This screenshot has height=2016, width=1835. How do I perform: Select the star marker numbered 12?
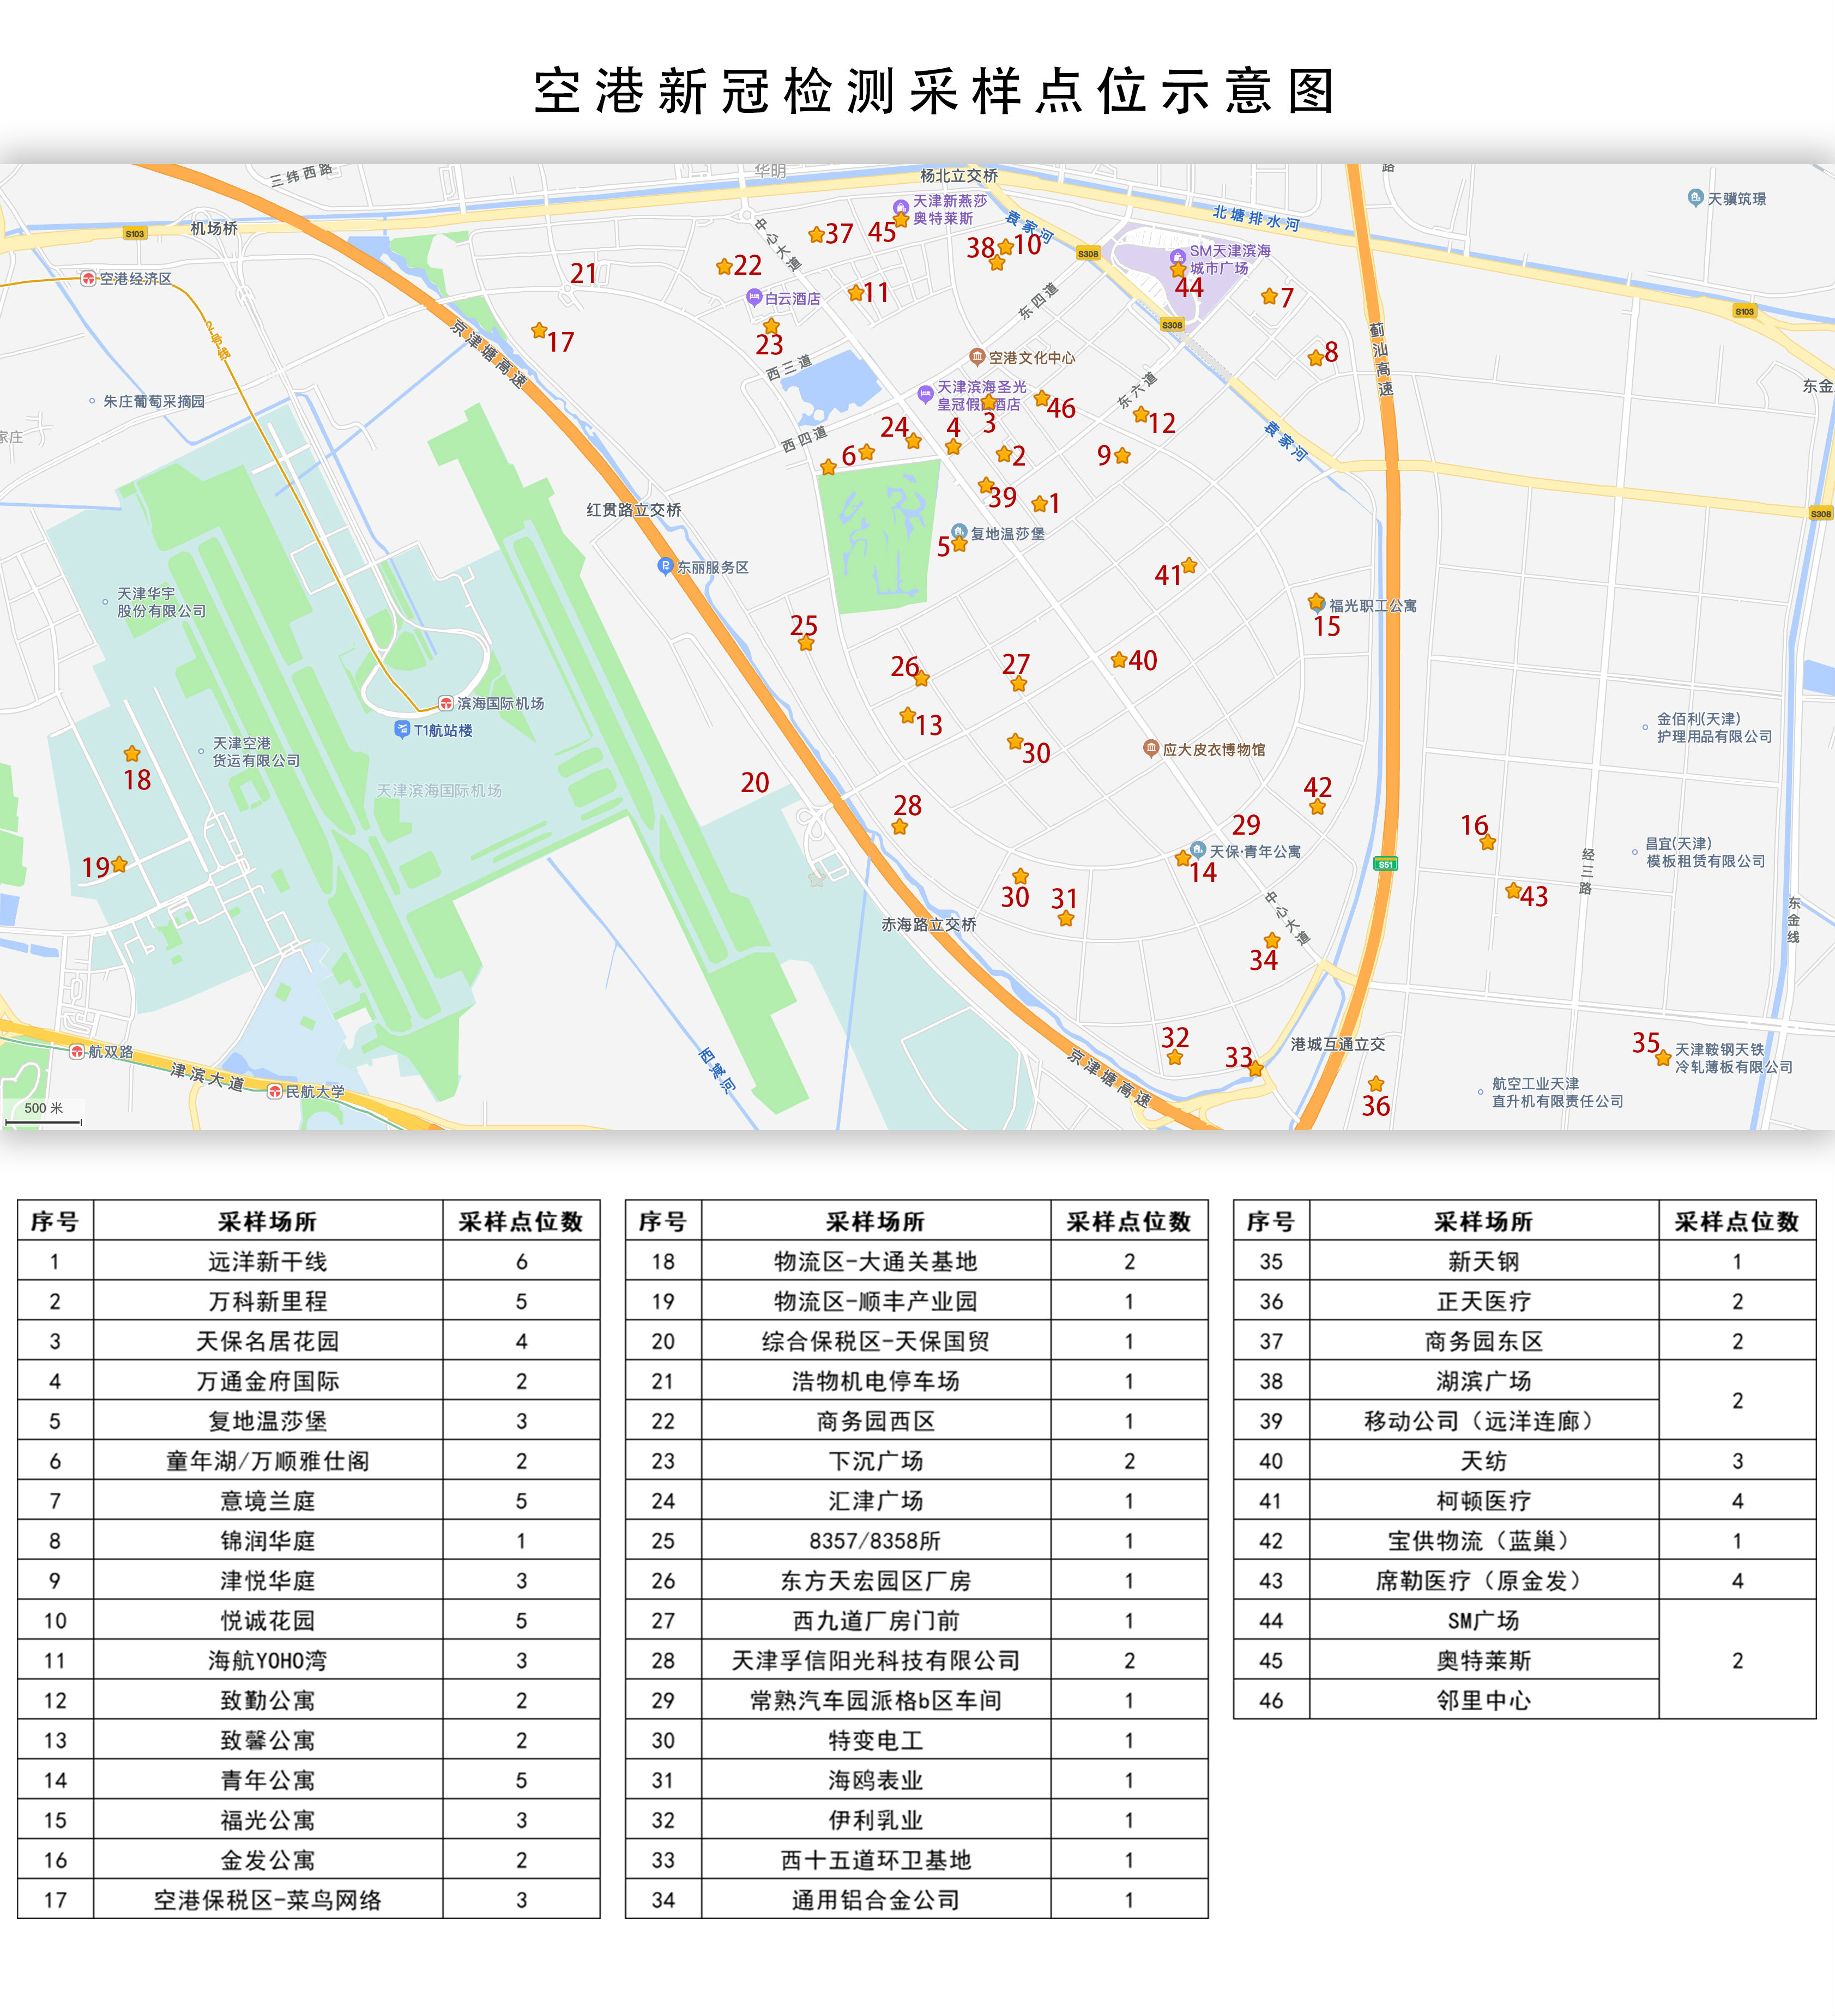click(x=1141, y=414)
